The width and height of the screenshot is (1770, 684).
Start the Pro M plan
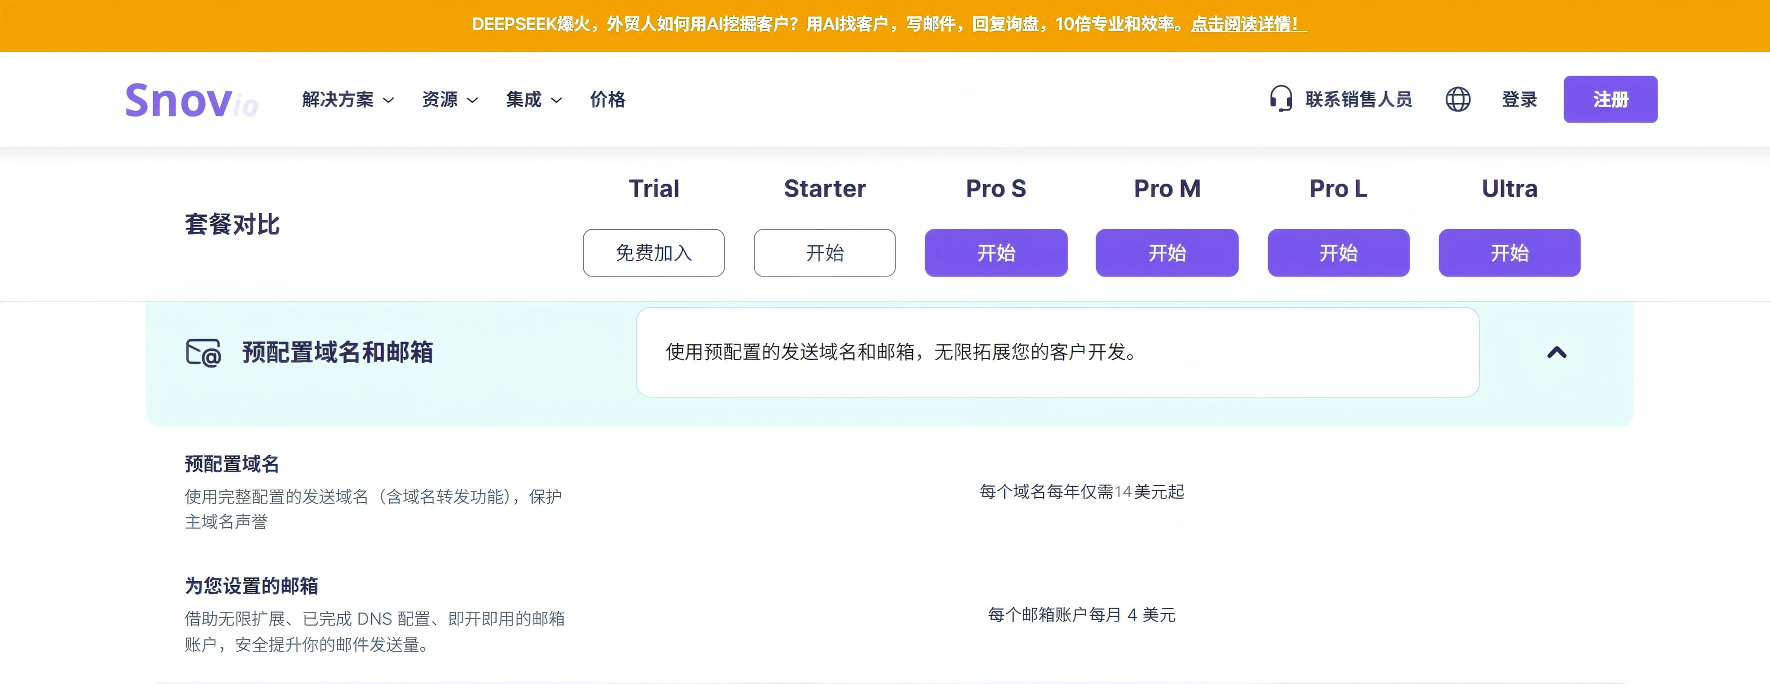click(x=1167, y=253)
